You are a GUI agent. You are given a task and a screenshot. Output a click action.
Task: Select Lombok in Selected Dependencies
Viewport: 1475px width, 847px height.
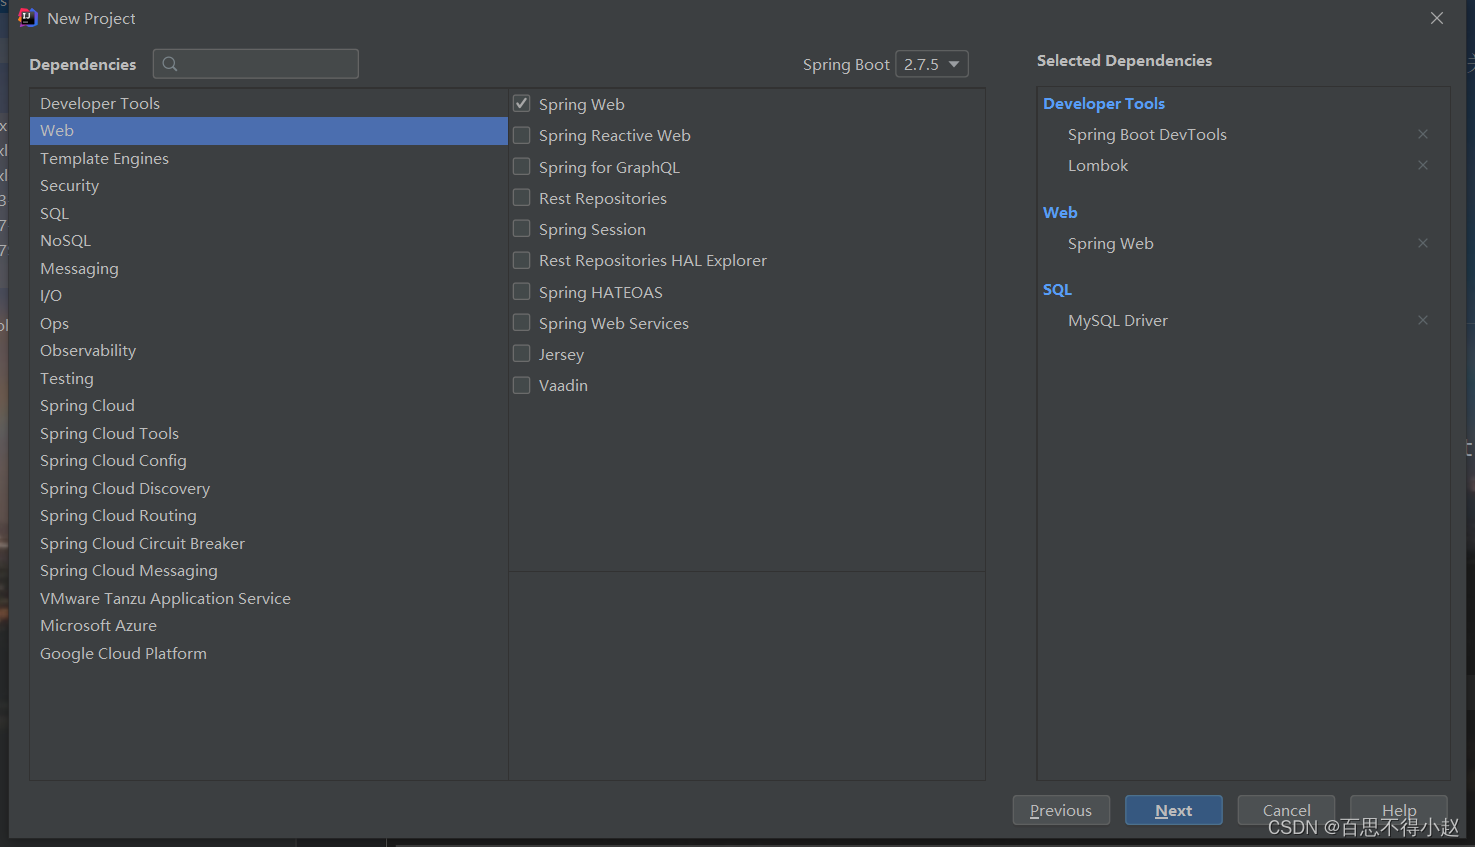pyautogui.click(x=1098, y=166)
